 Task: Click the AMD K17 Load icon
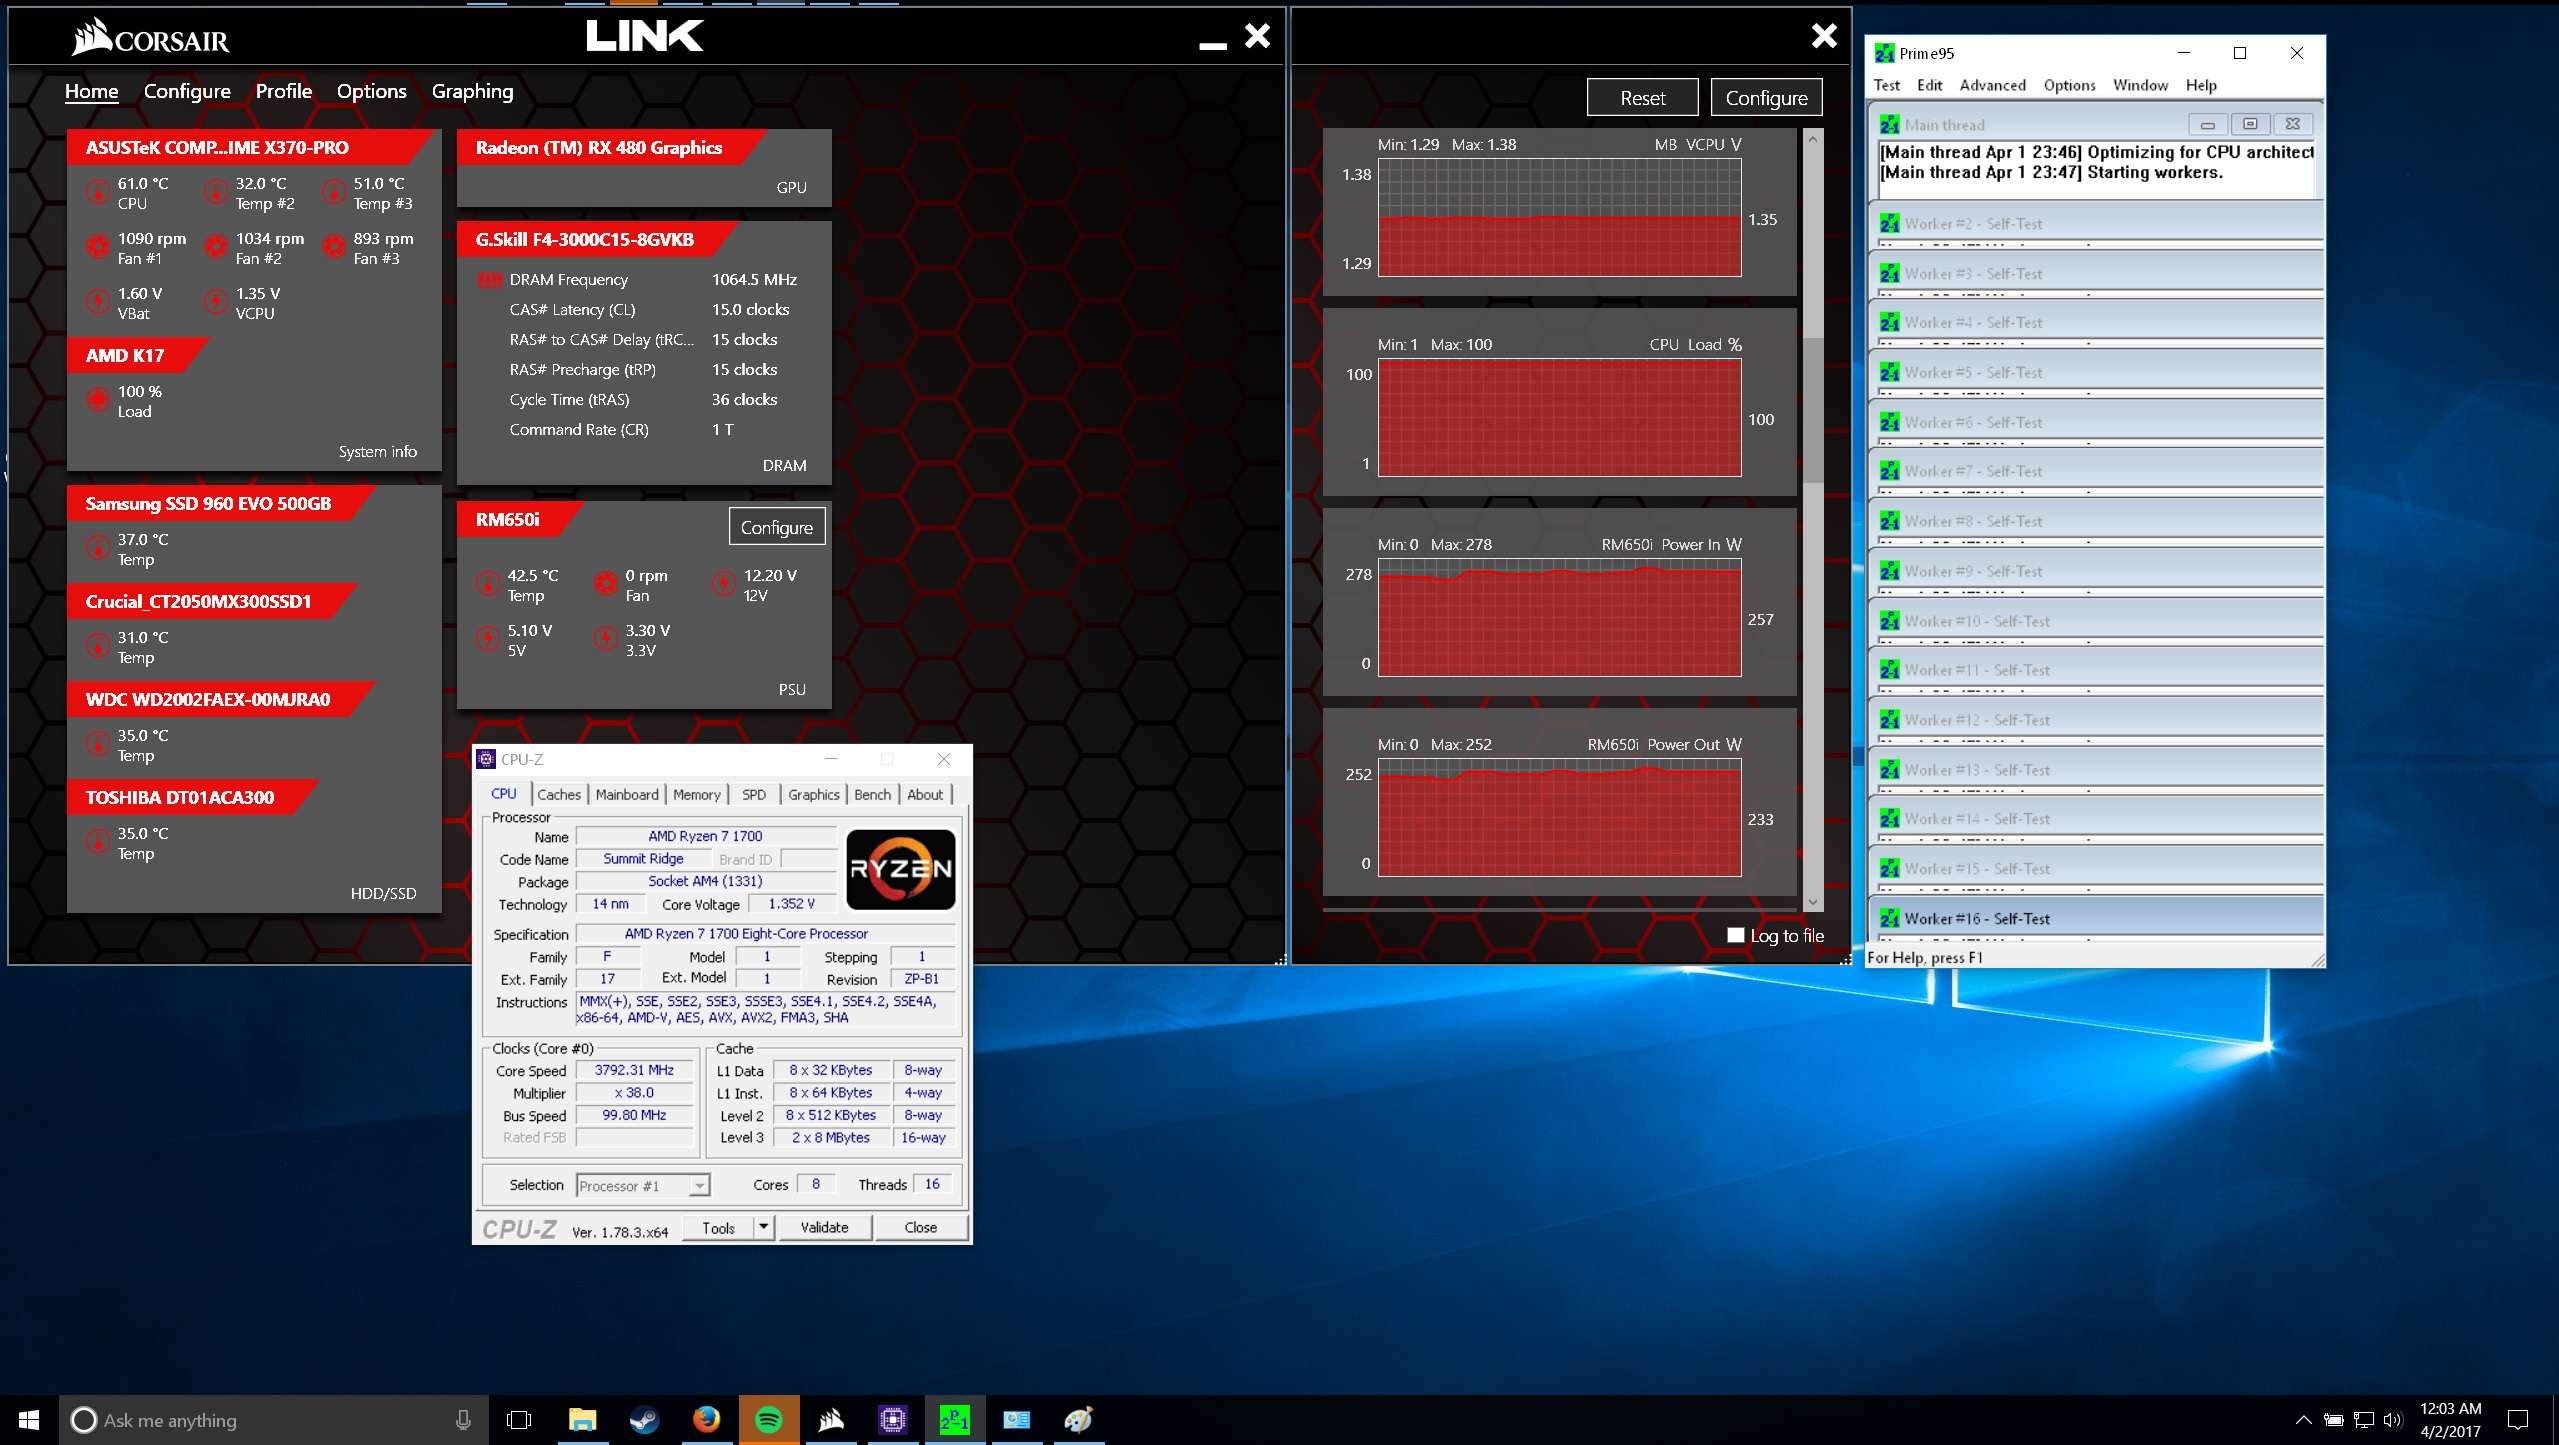click(x=98, y=400)
